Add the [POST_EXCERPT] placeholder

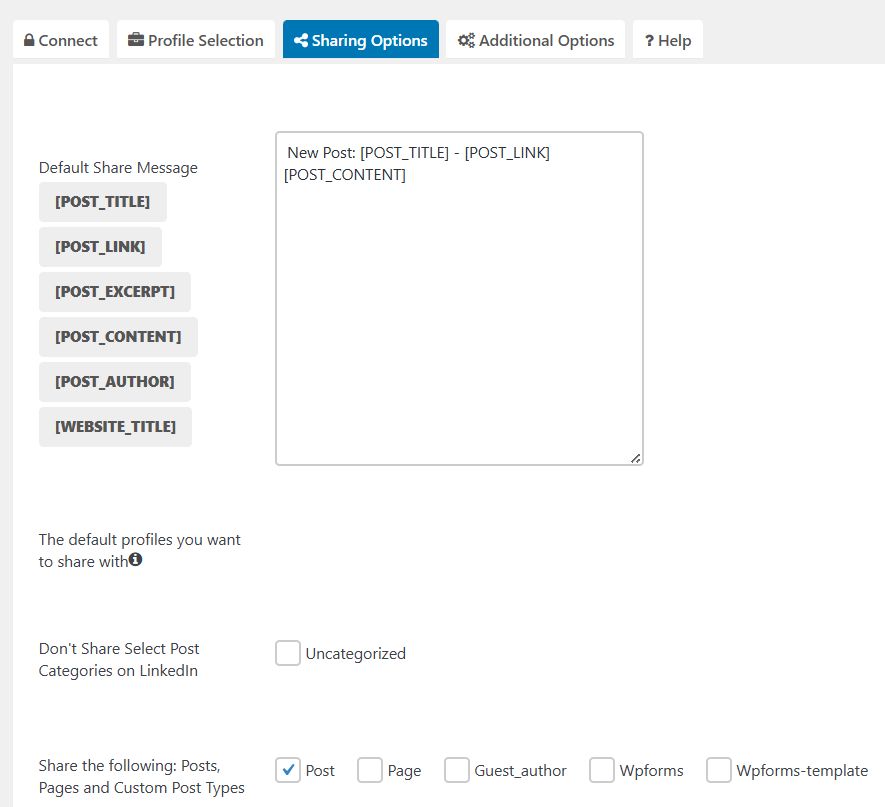(115, 292)
